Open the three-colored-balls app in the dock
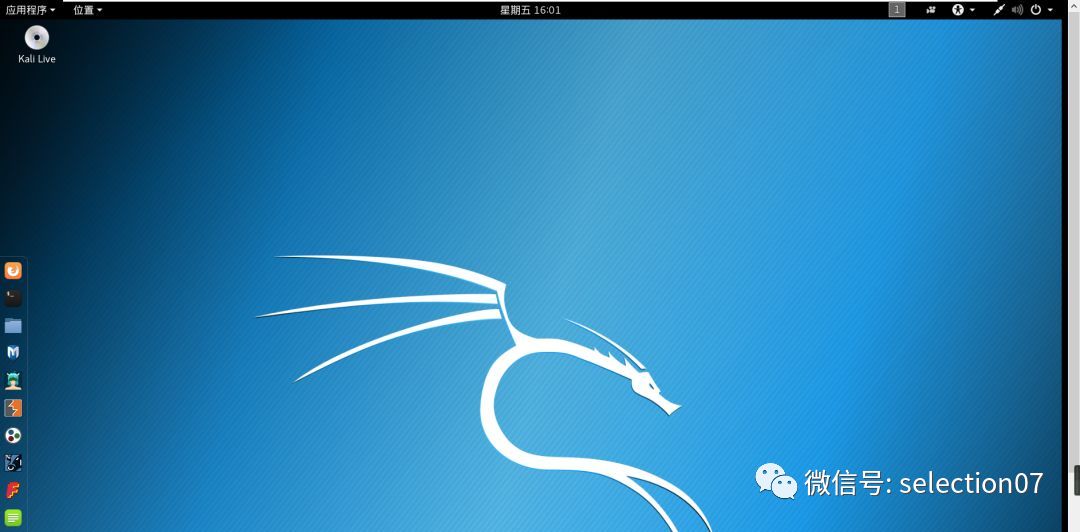This screenshot has height=532, width=1080. (13, 436)
